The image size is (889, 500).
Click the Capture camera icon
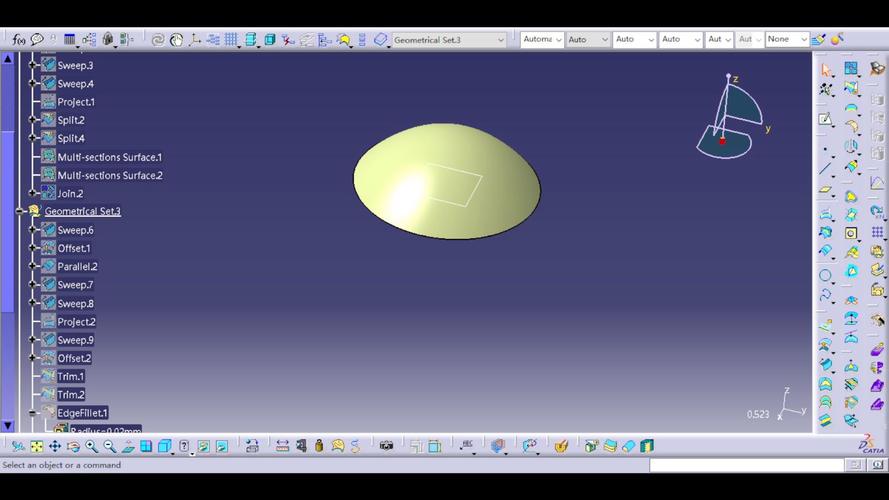(386, 446)
